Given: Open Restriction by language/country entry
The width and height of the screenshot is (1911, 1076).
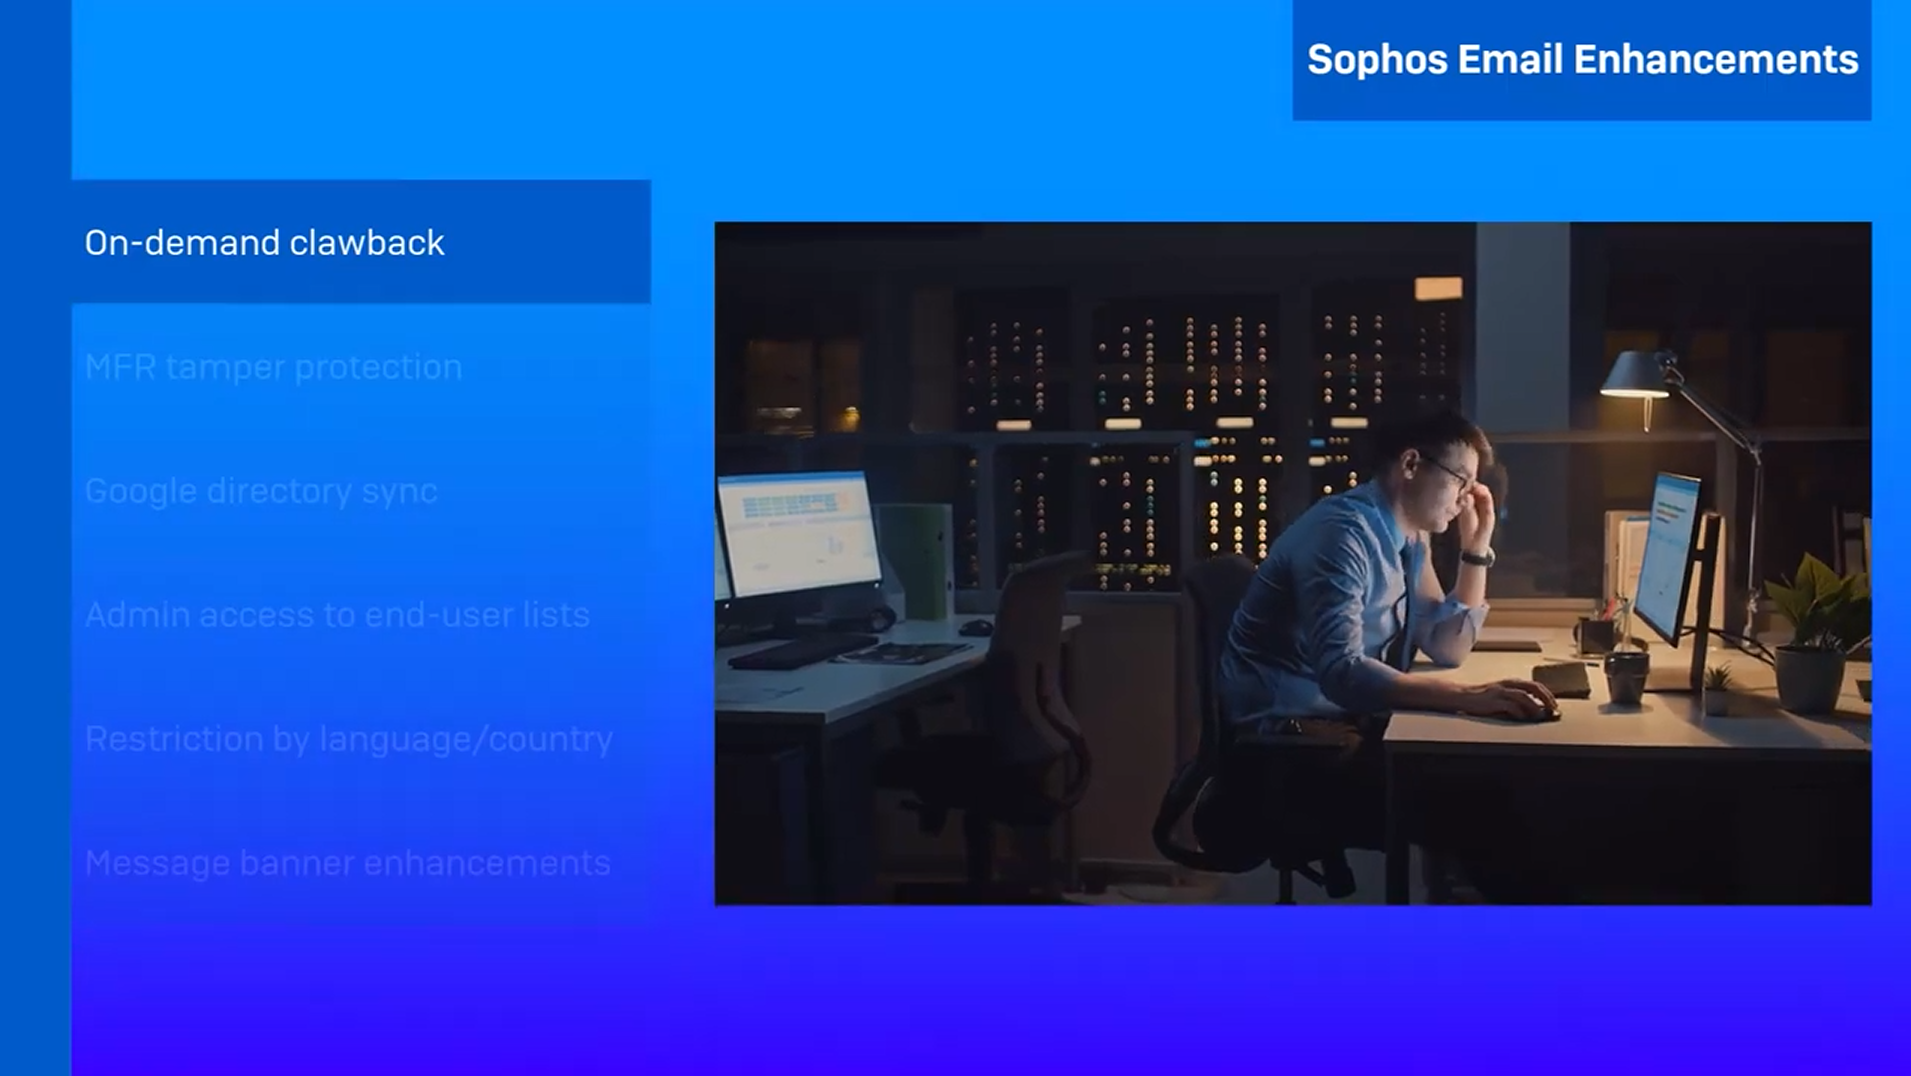Looking at the screenshot, I should pyautogui.click(x=349, y=739).
